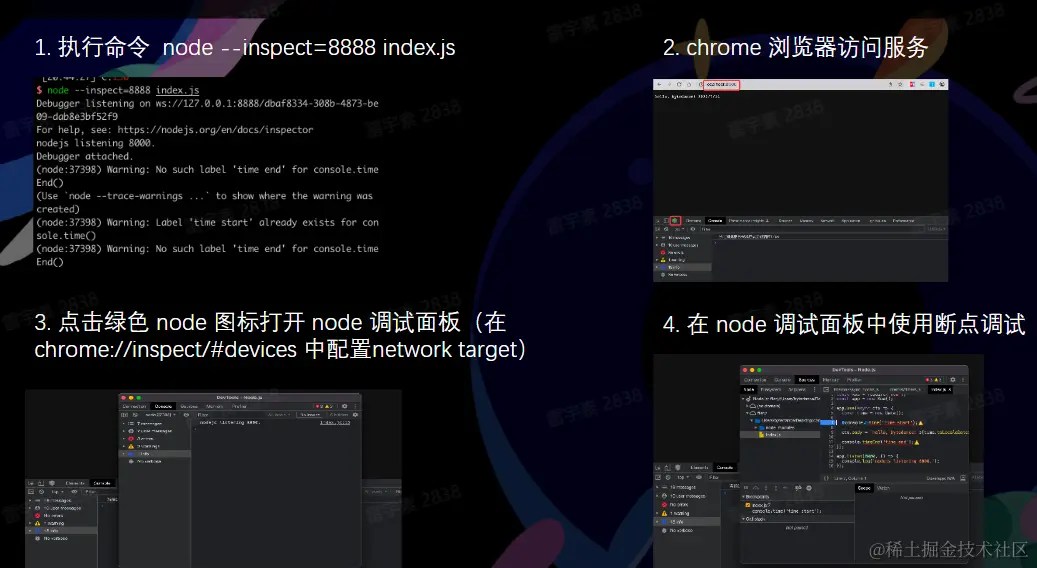The height and width of the screenshot is (568, 1037).
Task: Click Chrome's reload icon in step 2 browser
Action: coord(679,85)
